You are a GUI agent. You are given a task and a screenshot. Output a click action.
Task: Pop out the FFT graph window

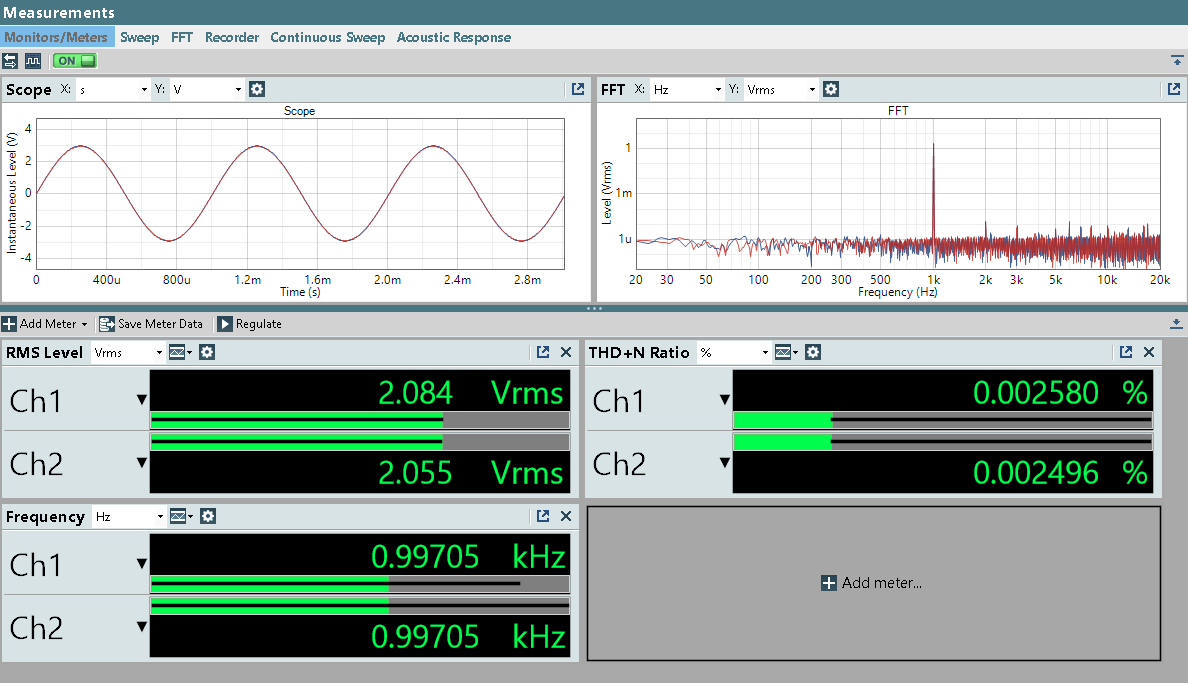1174,89
